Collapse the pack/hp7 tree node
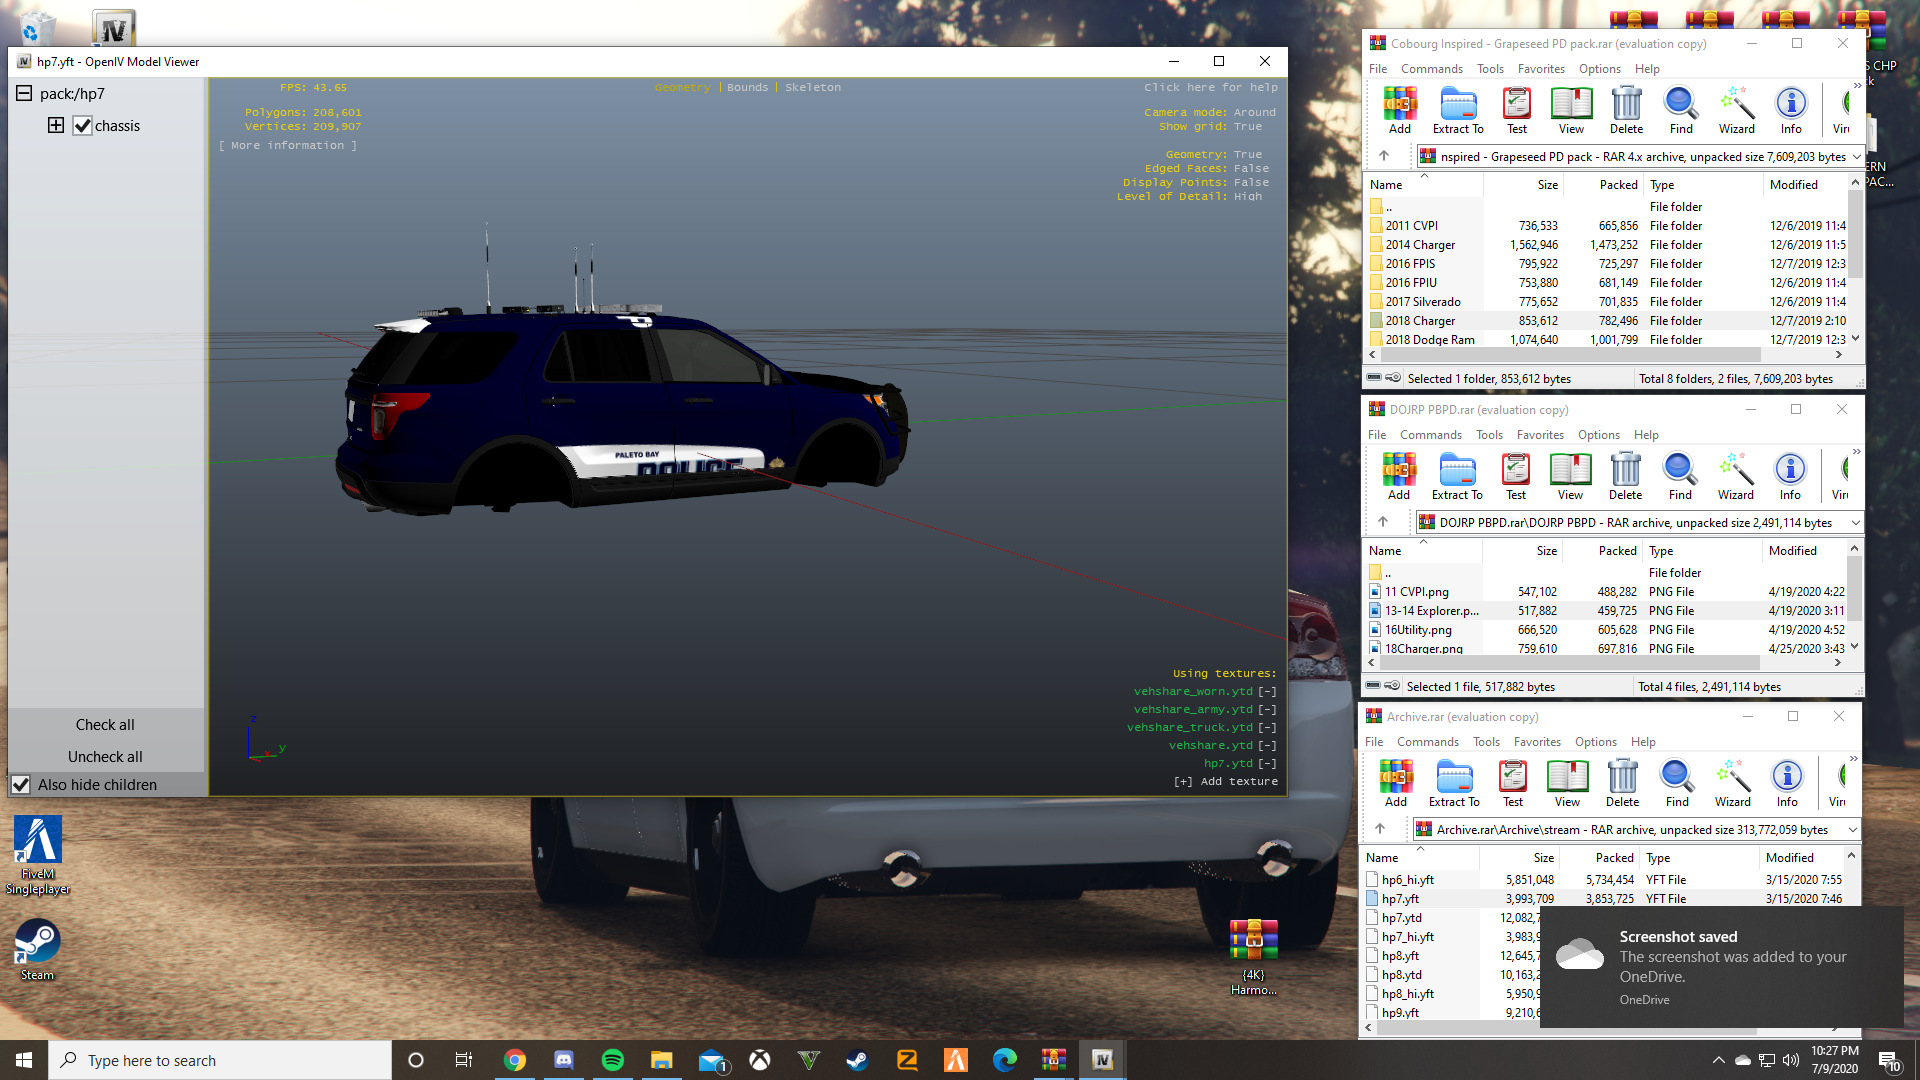1920x1080 pixels. click(x=24, y=93)
